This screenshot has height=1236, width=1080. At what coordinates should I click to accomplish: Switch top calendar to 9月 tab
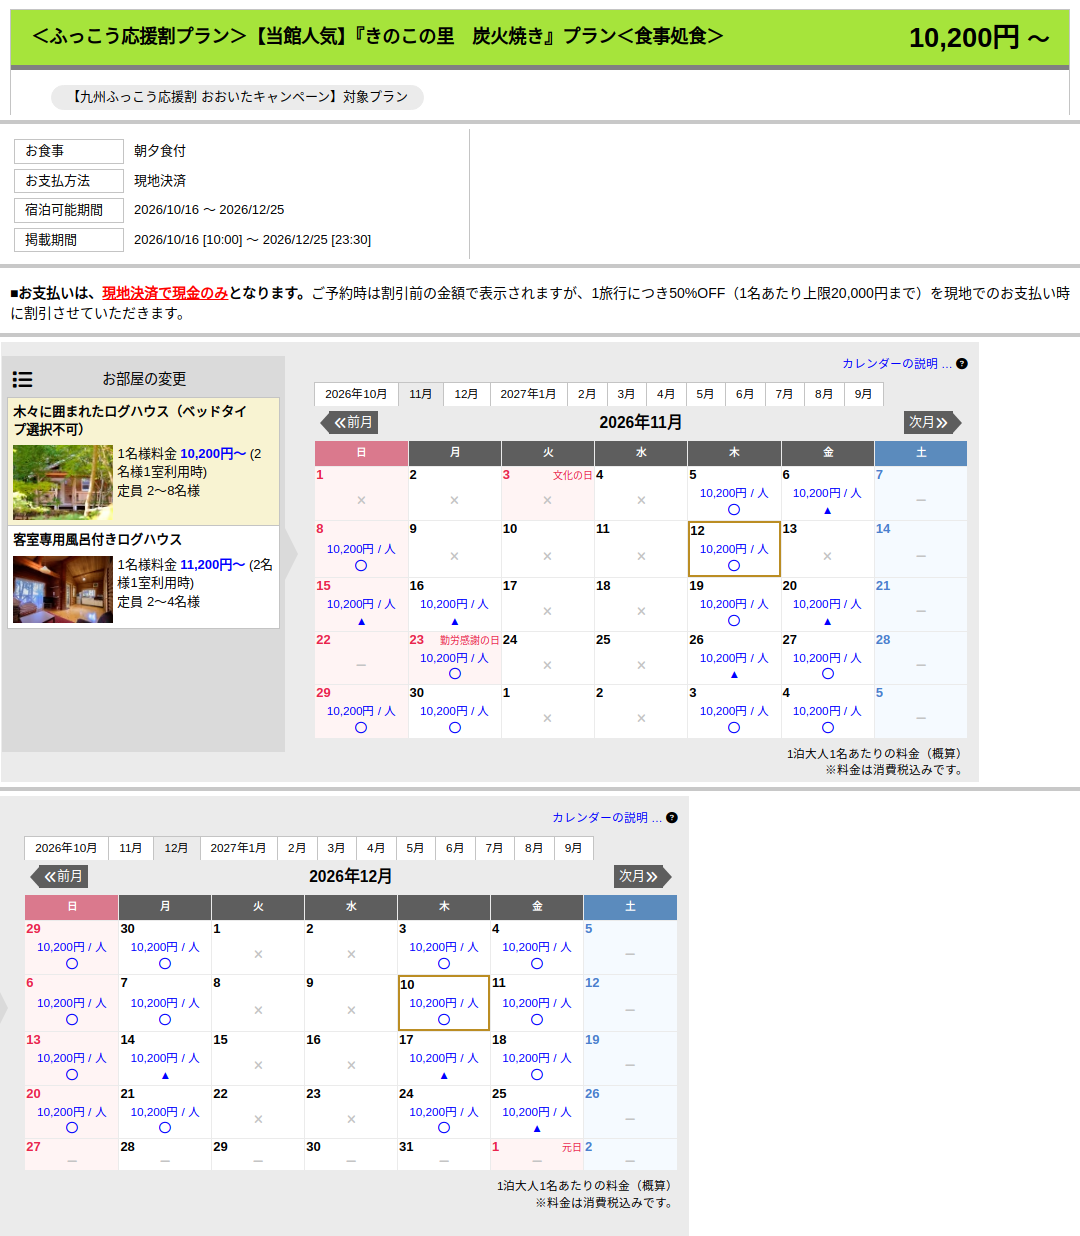coord(863,394)
